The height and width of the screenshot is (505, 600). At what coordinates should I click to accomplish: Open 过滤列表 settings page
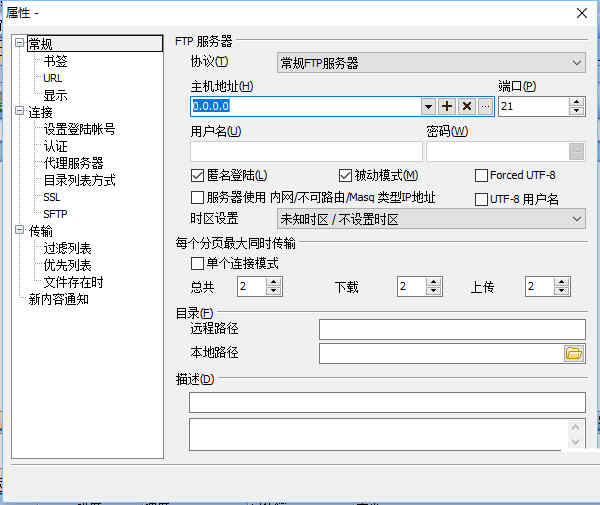[x=67, y=248]
